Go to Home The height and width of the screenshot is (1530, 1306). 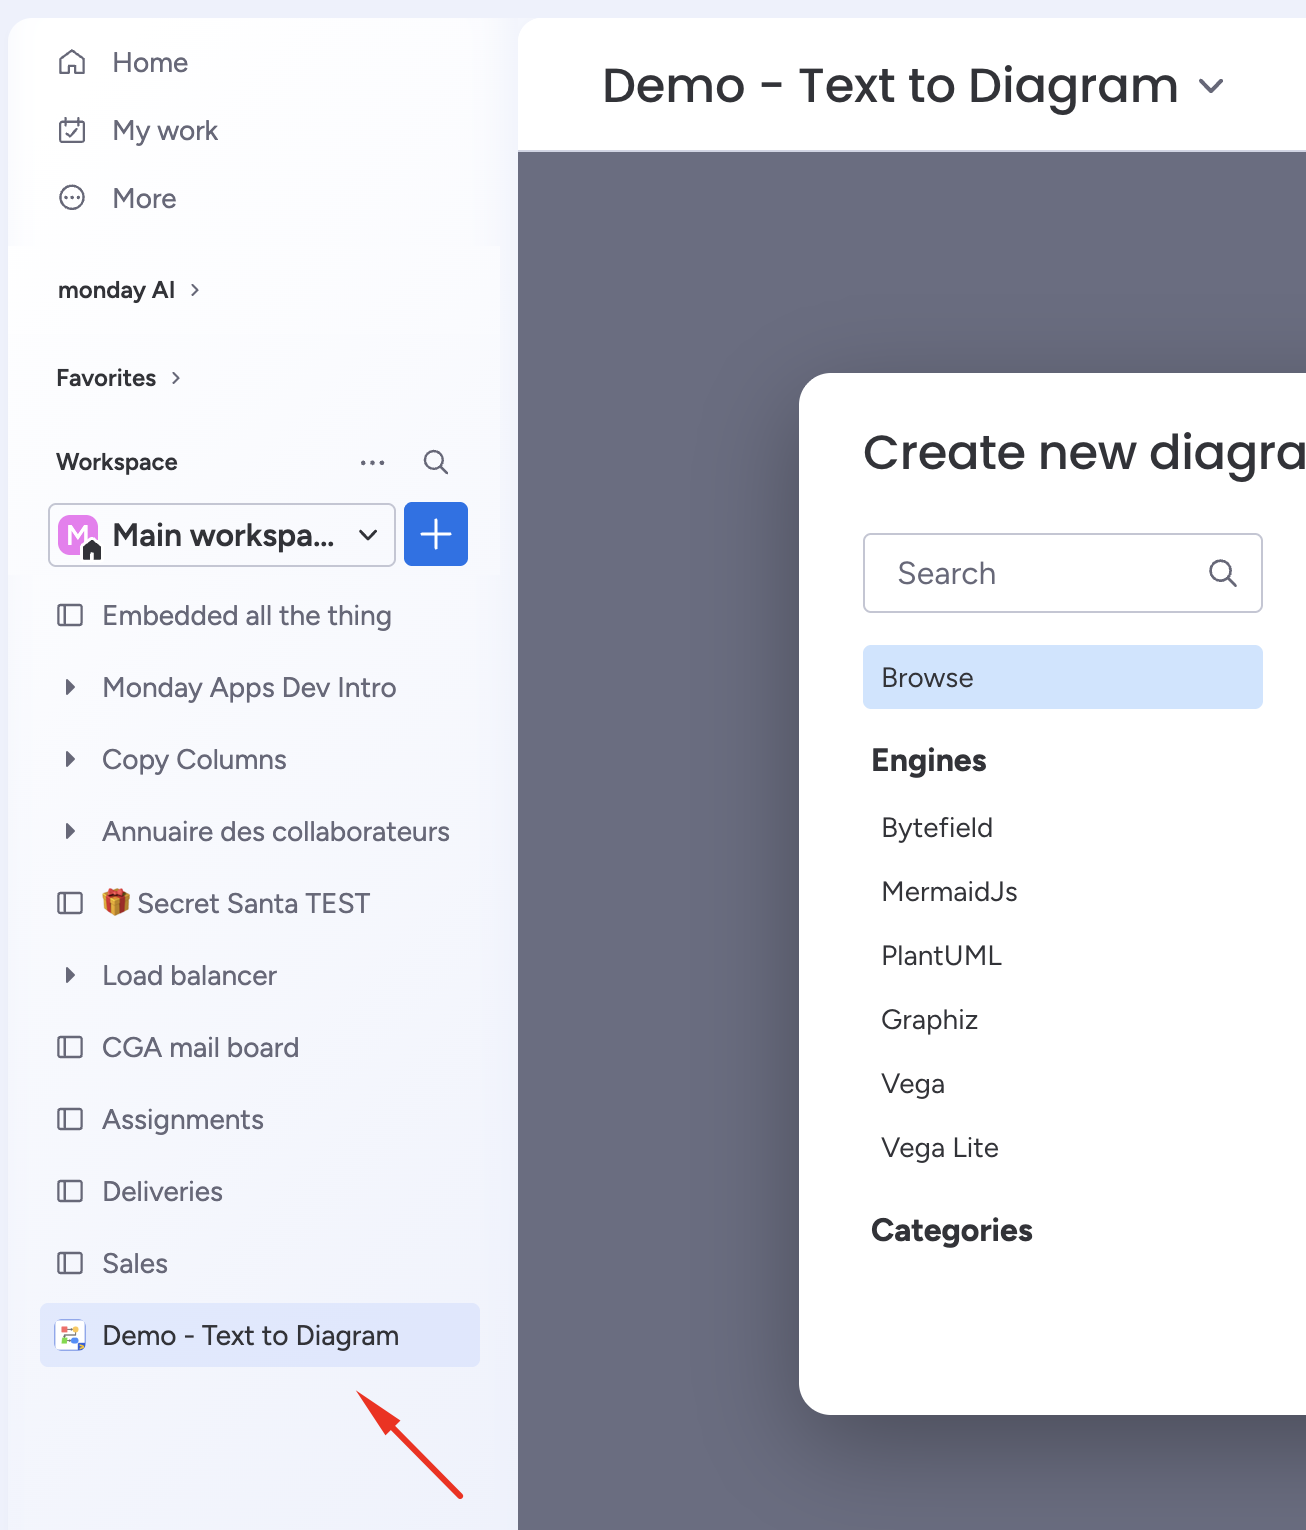[150, 62]
